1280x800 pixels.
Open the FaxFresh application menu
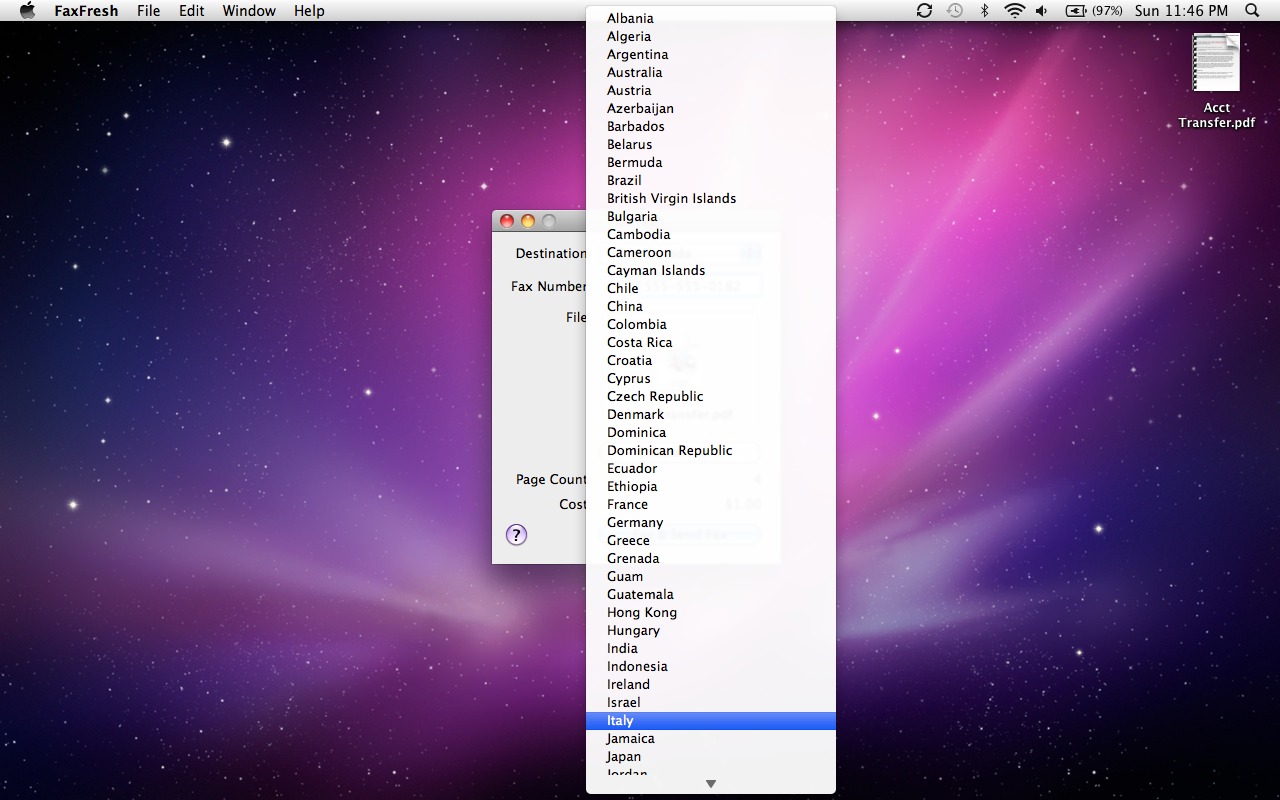tap(86, 11)
